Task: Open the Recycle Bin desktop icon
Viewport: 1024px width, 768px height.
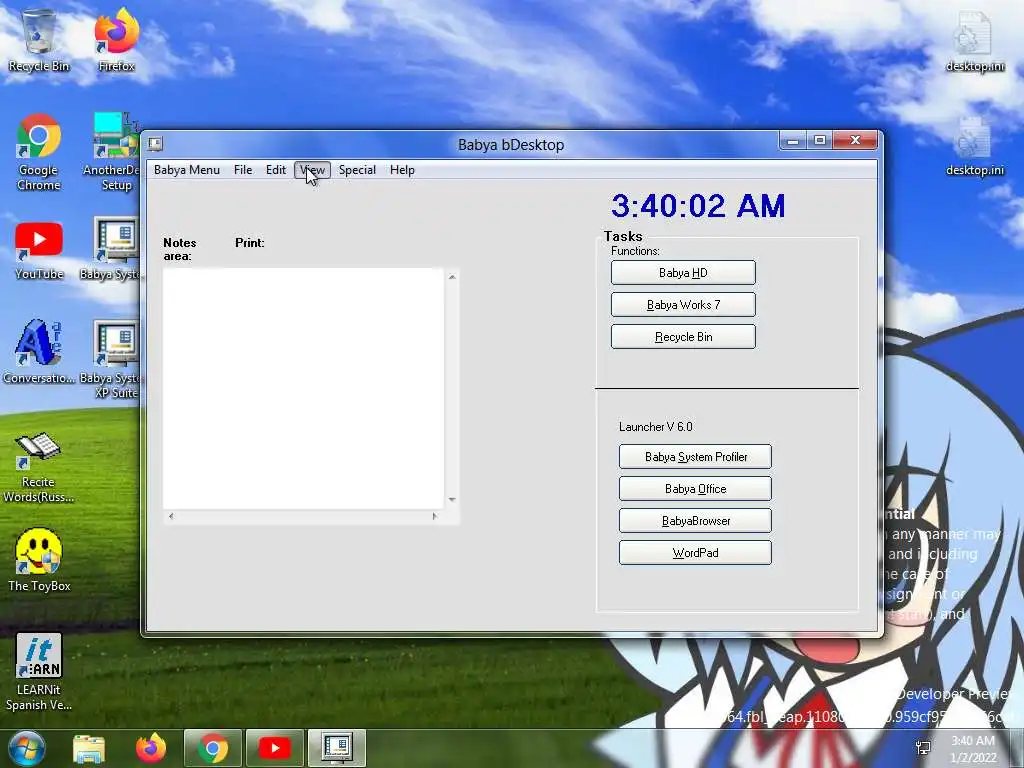Action: [x=39, y=39]
